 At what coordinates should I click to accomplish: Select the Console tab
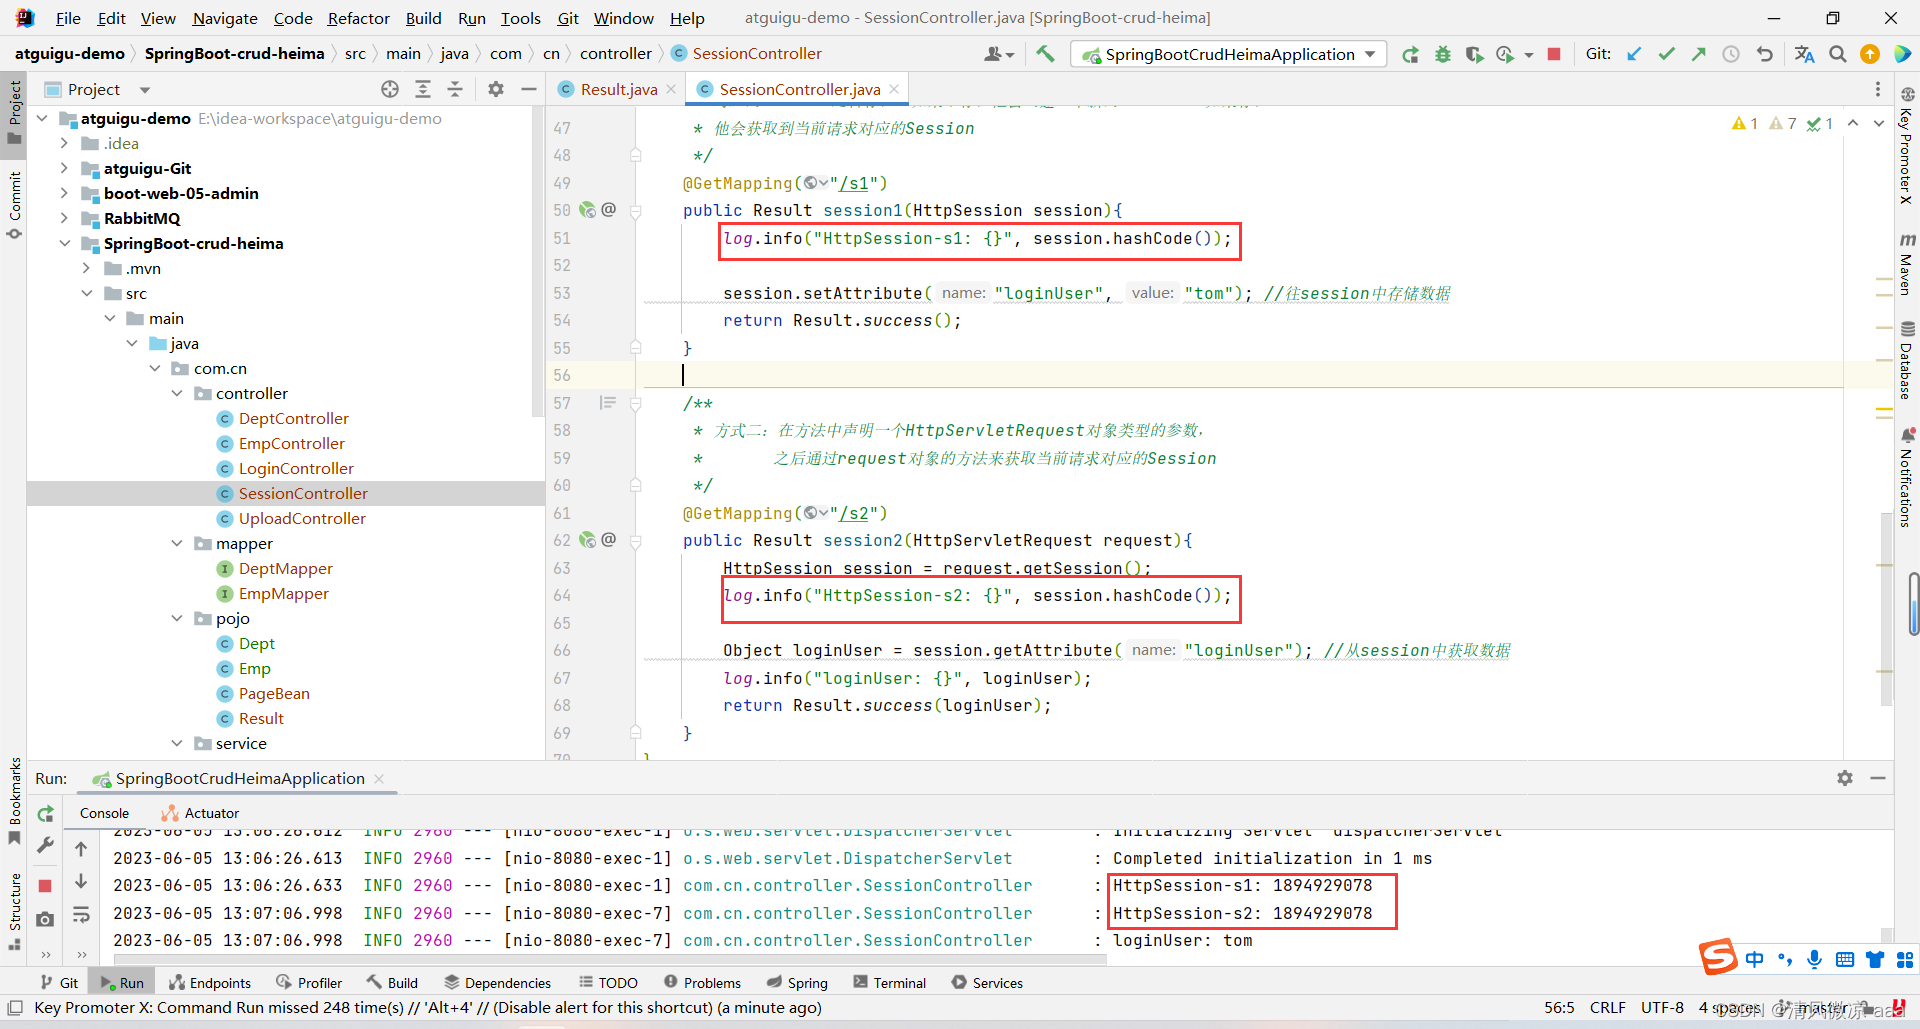(104, 813)
